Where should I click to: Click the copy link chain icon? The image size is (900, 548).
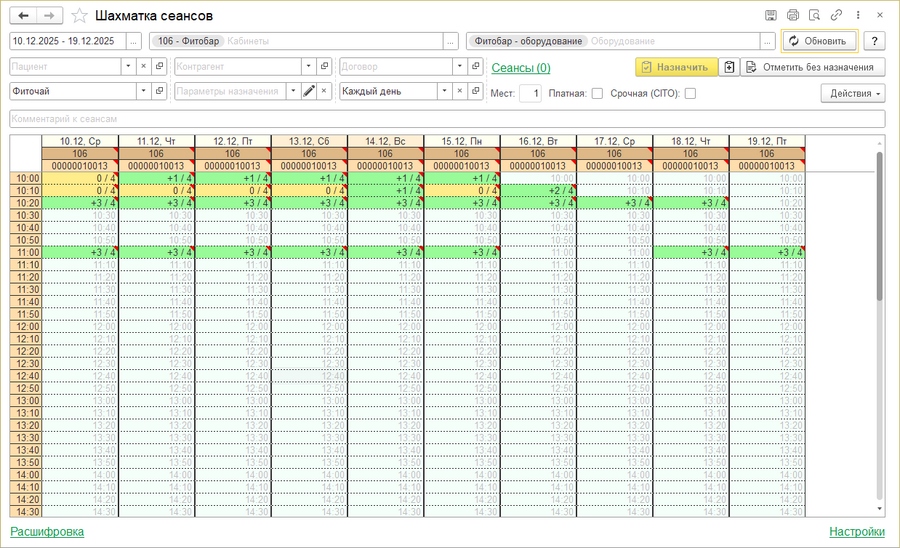point(836,16)
